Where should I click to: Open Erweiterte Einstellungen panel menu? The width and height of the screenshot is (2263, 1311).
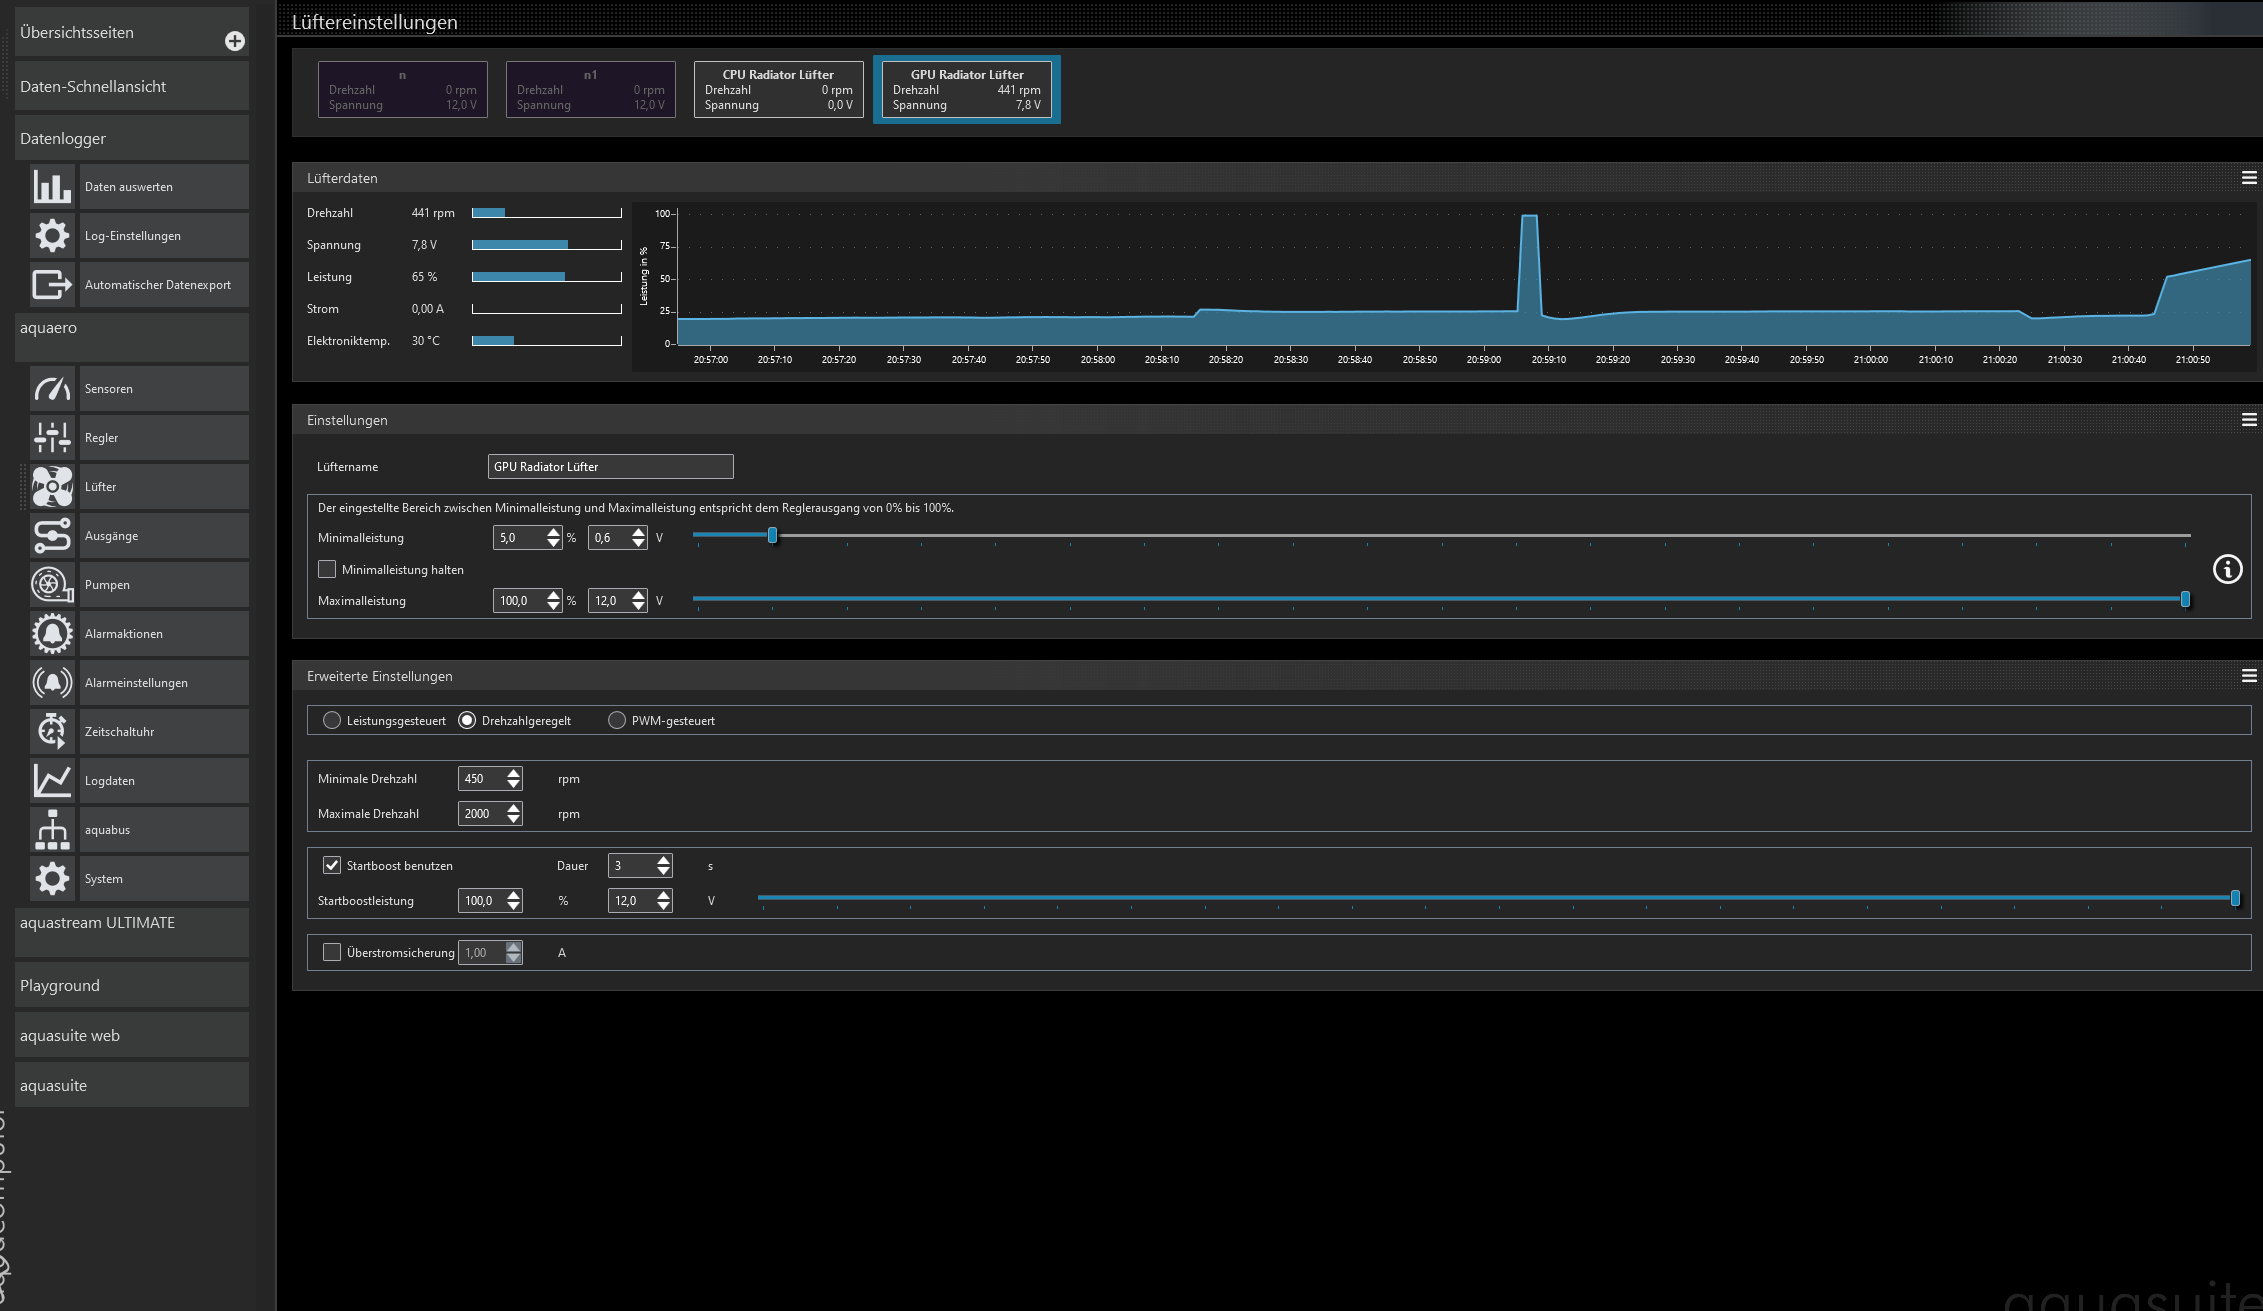pyautogui.click(x=2249, y=676)
